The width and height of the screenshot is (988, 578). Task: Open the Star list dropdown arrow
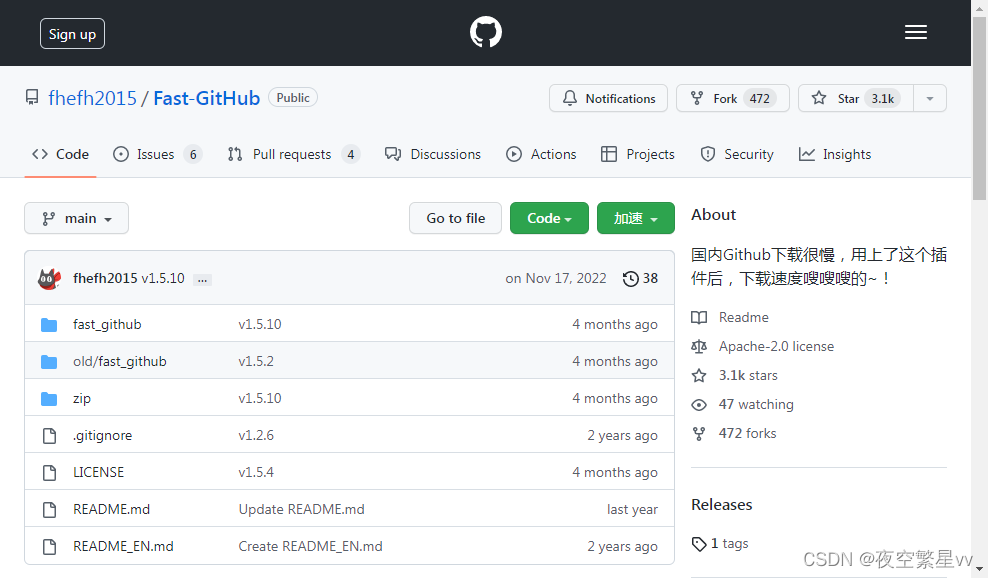(x=930, y=98)
